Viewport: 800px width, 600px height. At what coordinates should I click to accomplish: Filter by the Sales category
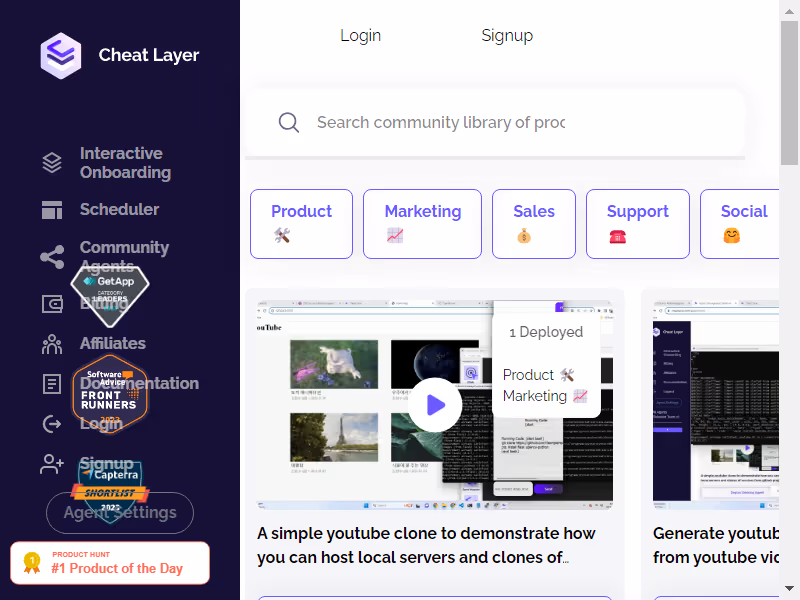coord(533,223)
